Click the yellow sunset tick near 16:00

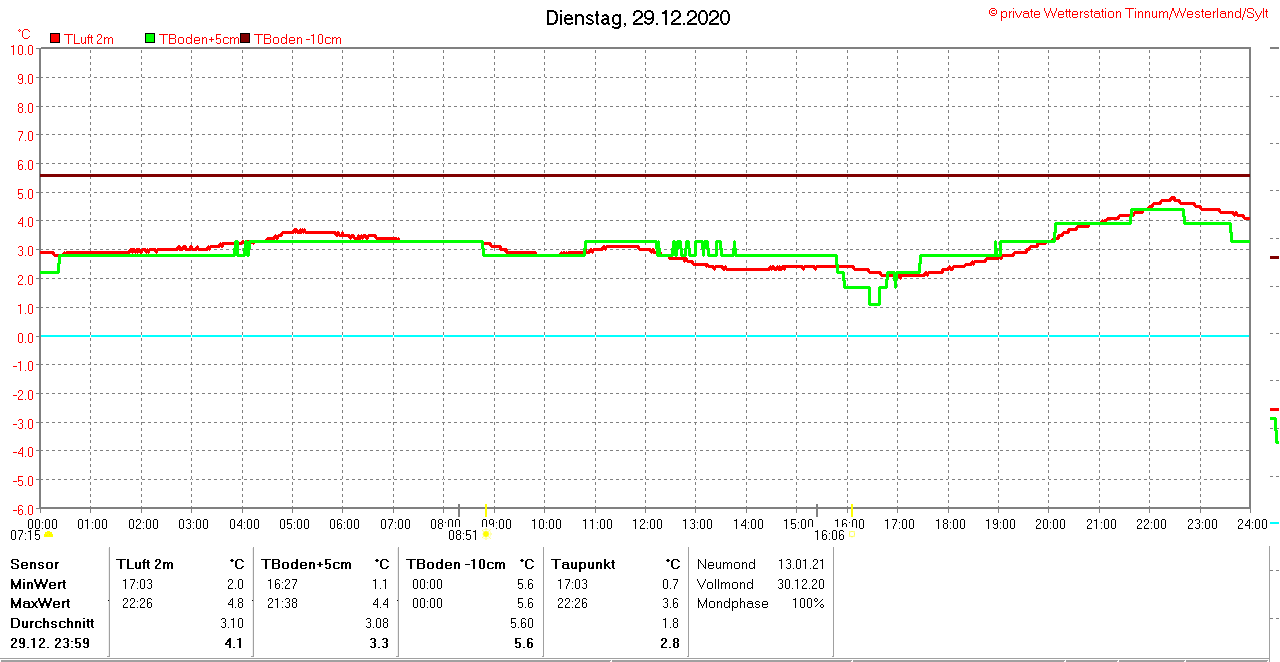pyautogui.click(x=852, y=511)
